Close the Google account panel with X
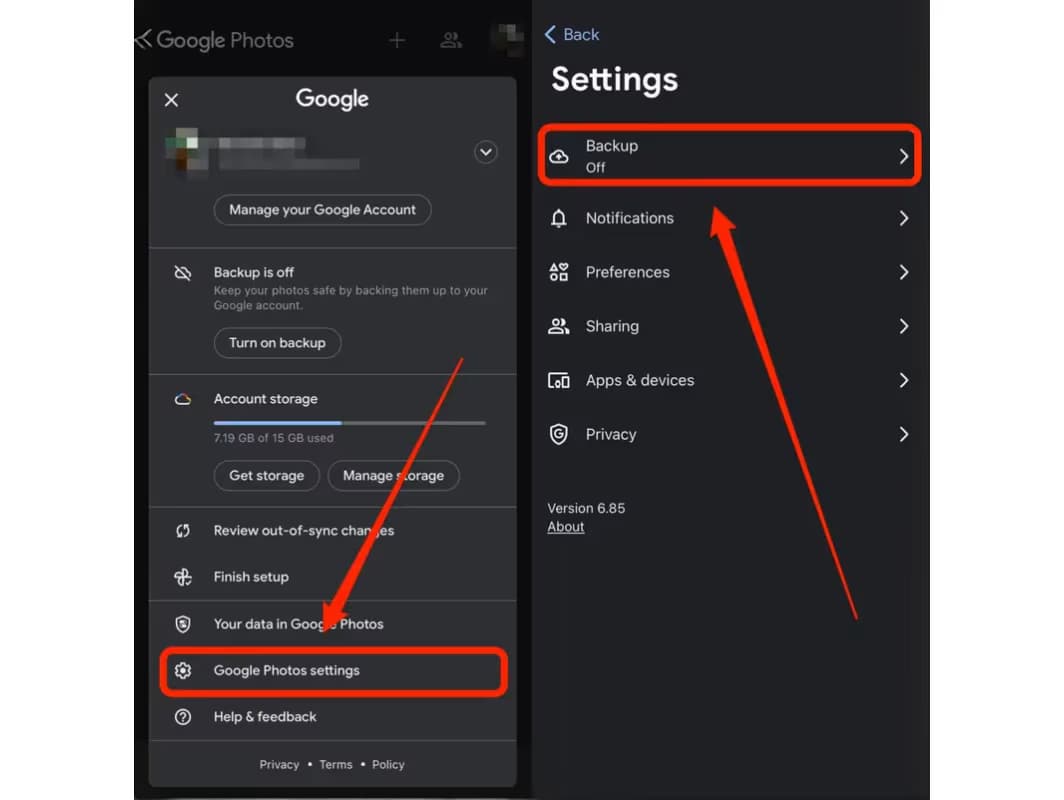Screen dimensions: 1064x800 (171, 100)
